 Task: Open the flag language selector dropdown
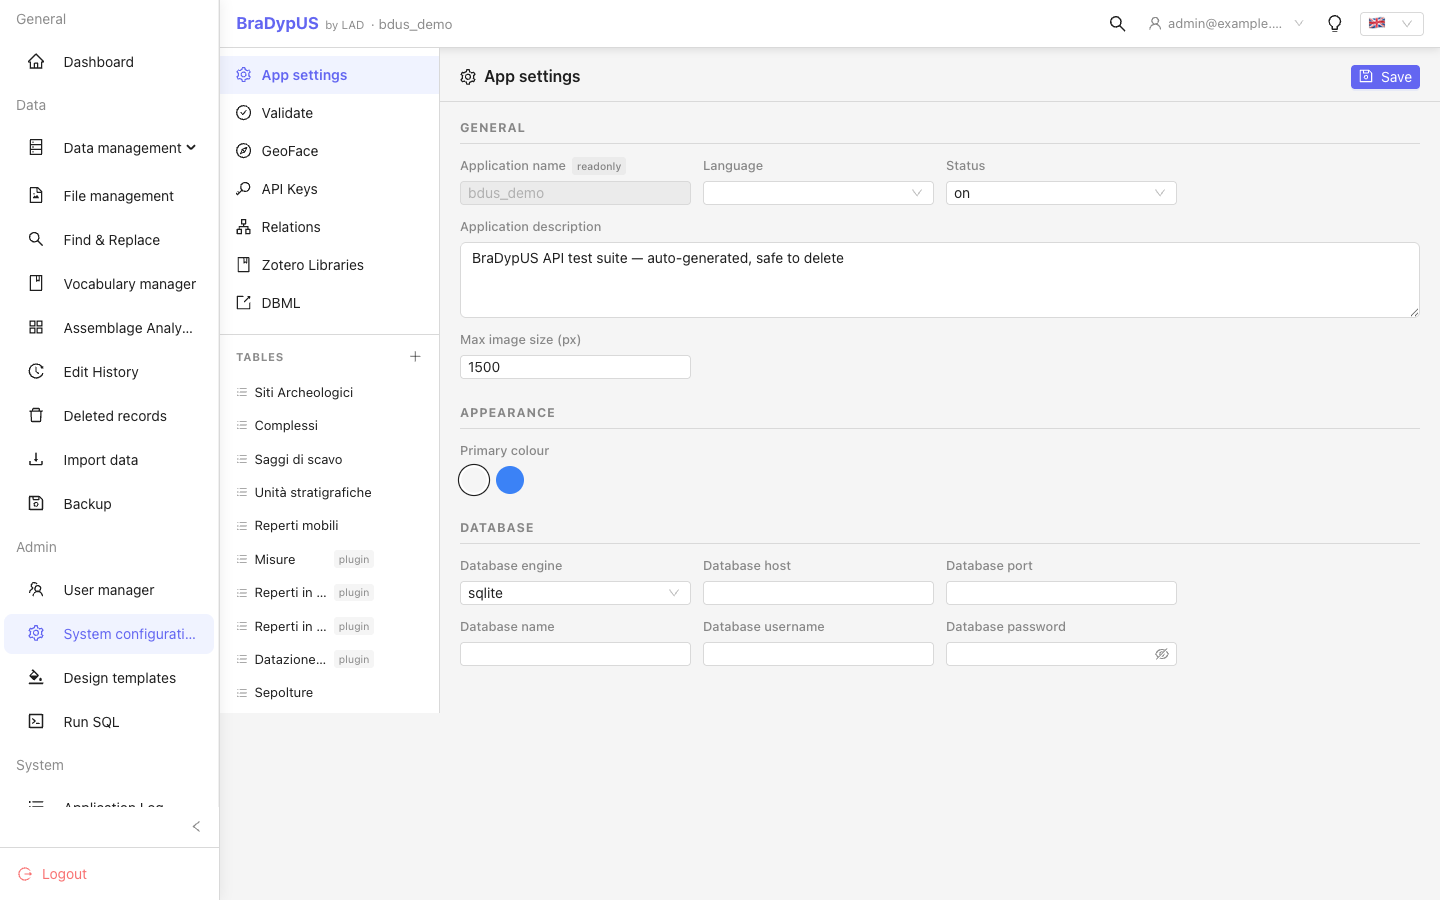click(x=1391, y=24)
